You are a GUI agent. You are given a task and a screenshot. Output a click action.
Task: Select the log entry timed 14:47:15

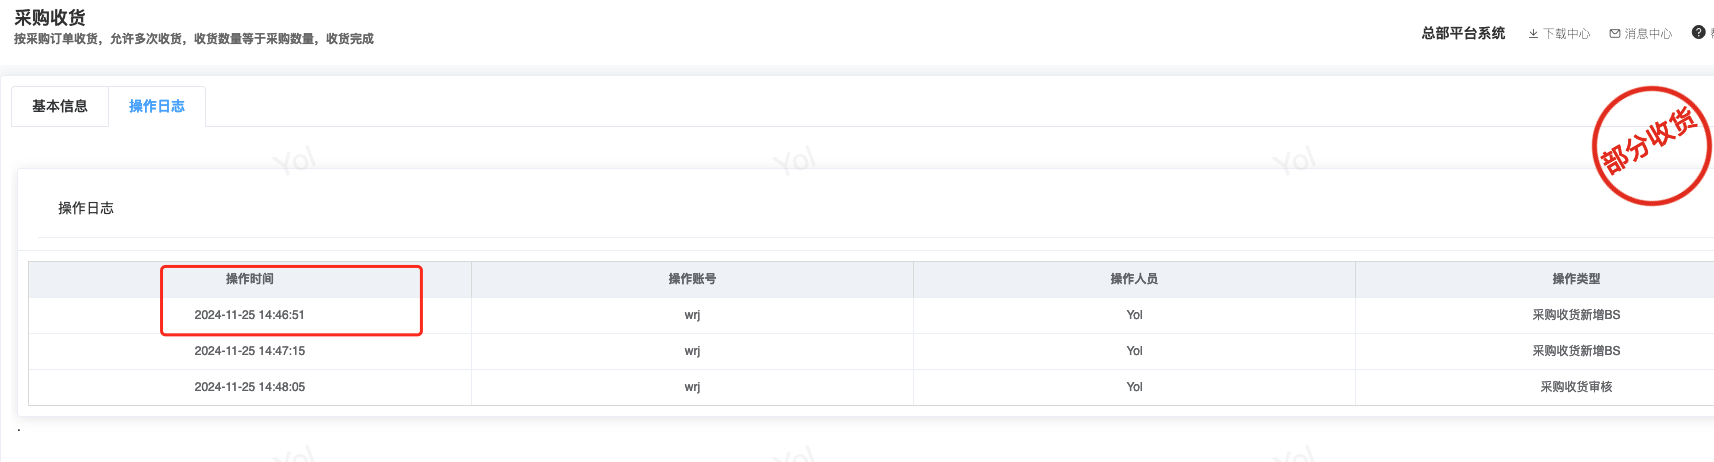(250, 351)
